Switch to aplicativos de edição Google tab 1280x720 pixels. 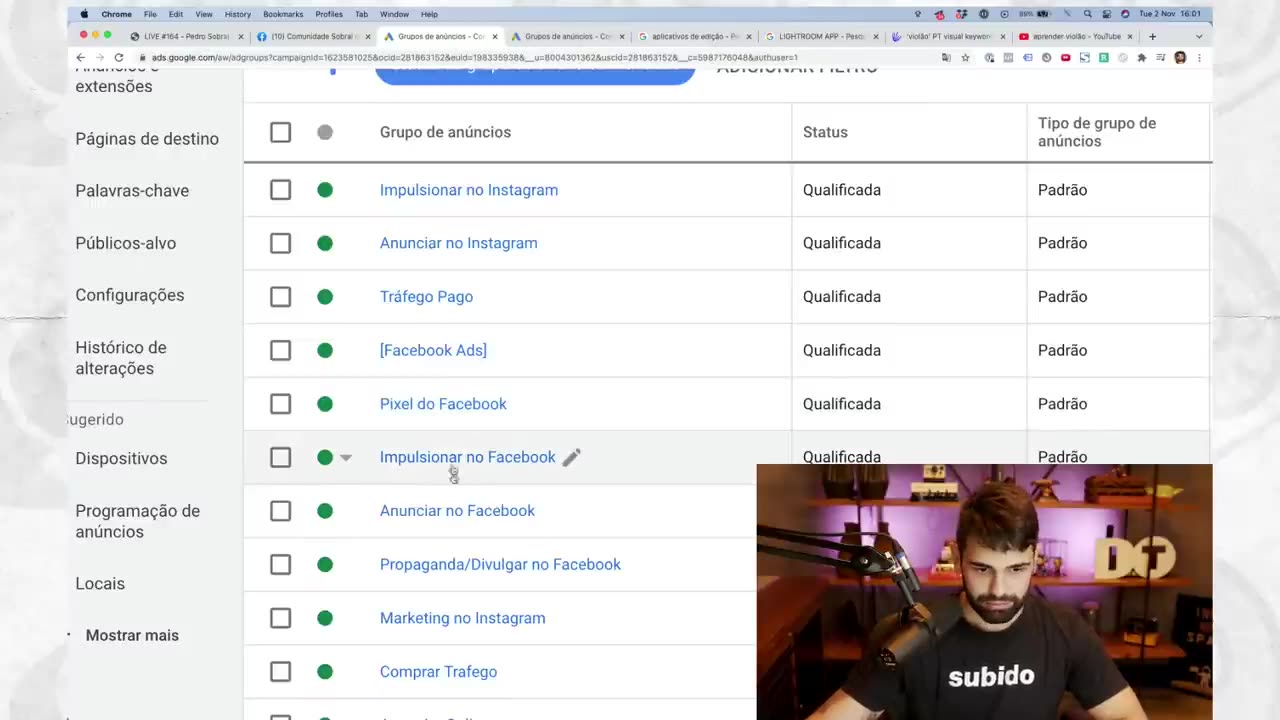point(695,37)
